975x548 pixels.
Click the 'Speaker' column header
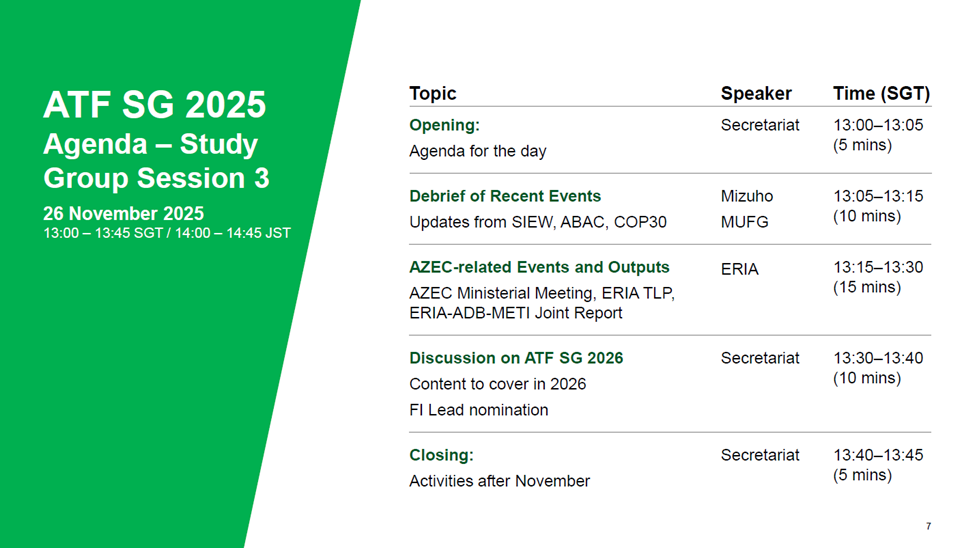click(755, 94)
